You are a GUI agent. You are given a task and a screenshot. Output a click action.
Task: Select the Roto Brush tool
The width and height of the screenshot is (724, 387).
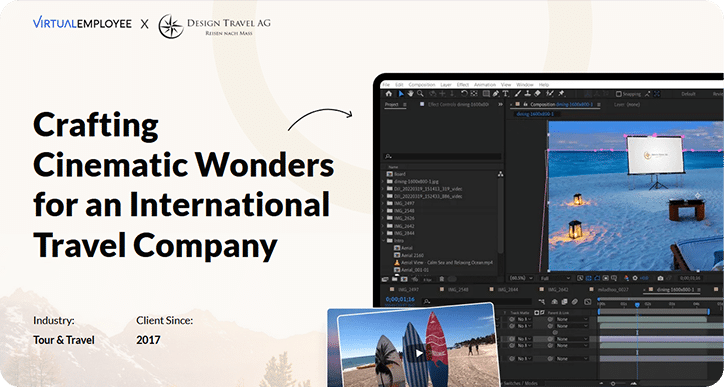pyautogui.click(x=549, y=93)
